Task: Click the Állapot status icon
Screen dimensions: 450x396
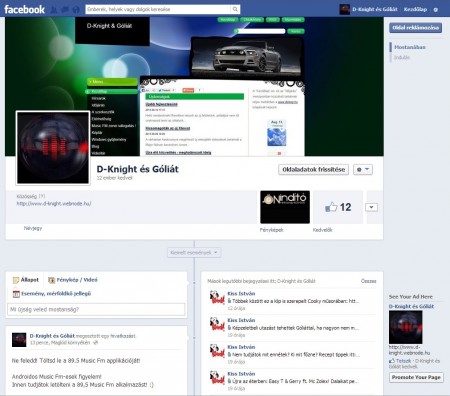Action: coord(16,280)
